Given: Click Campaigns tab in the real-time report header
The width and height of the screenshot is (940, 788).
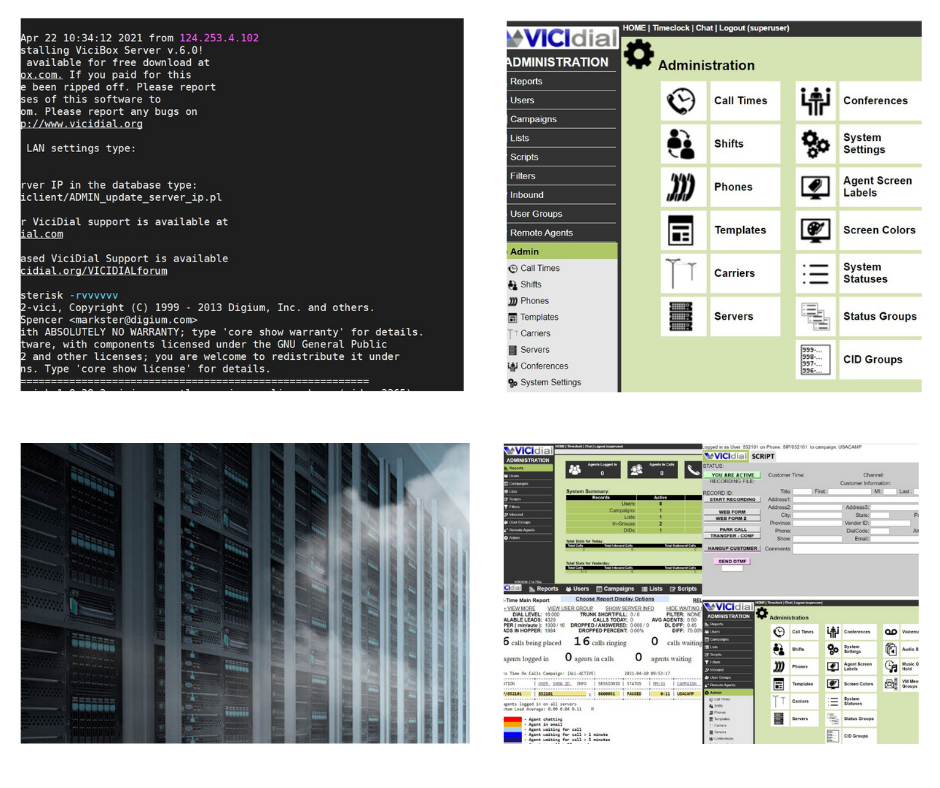Looking at the screenshot, I should click(x=614, y=589).
